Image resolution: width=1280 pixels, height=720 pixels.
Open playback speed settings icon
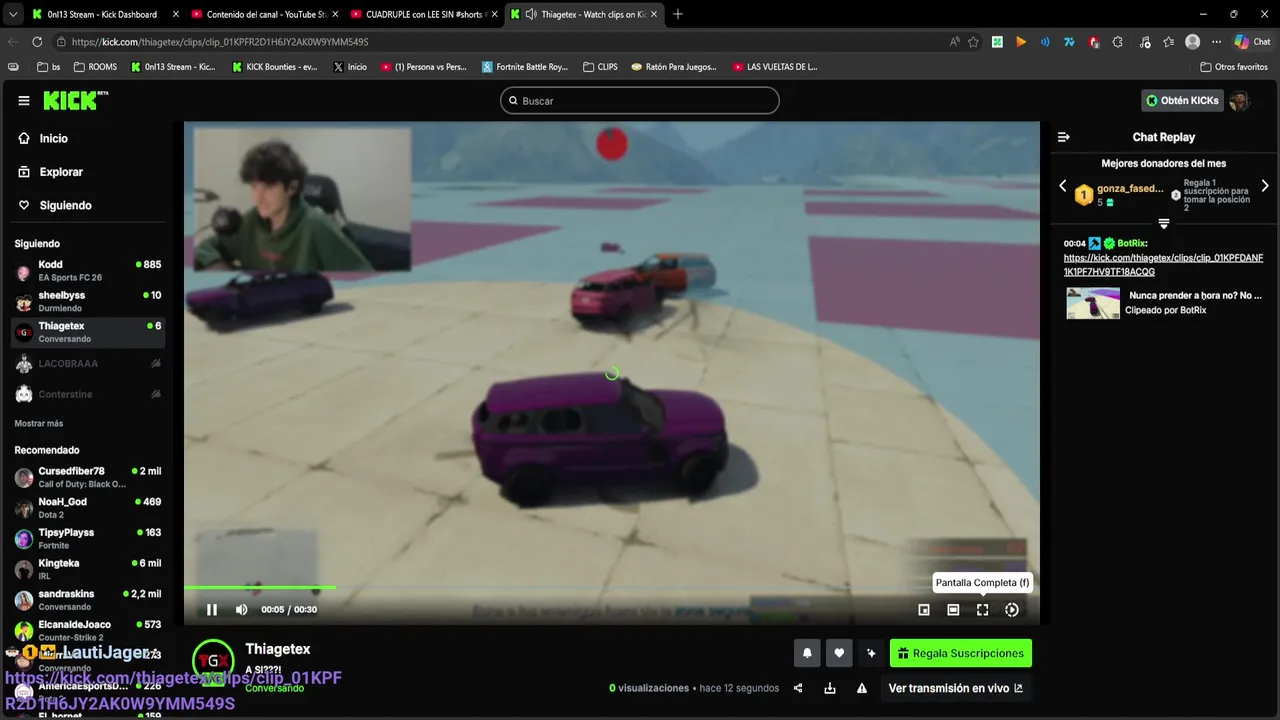(1012, 610)
